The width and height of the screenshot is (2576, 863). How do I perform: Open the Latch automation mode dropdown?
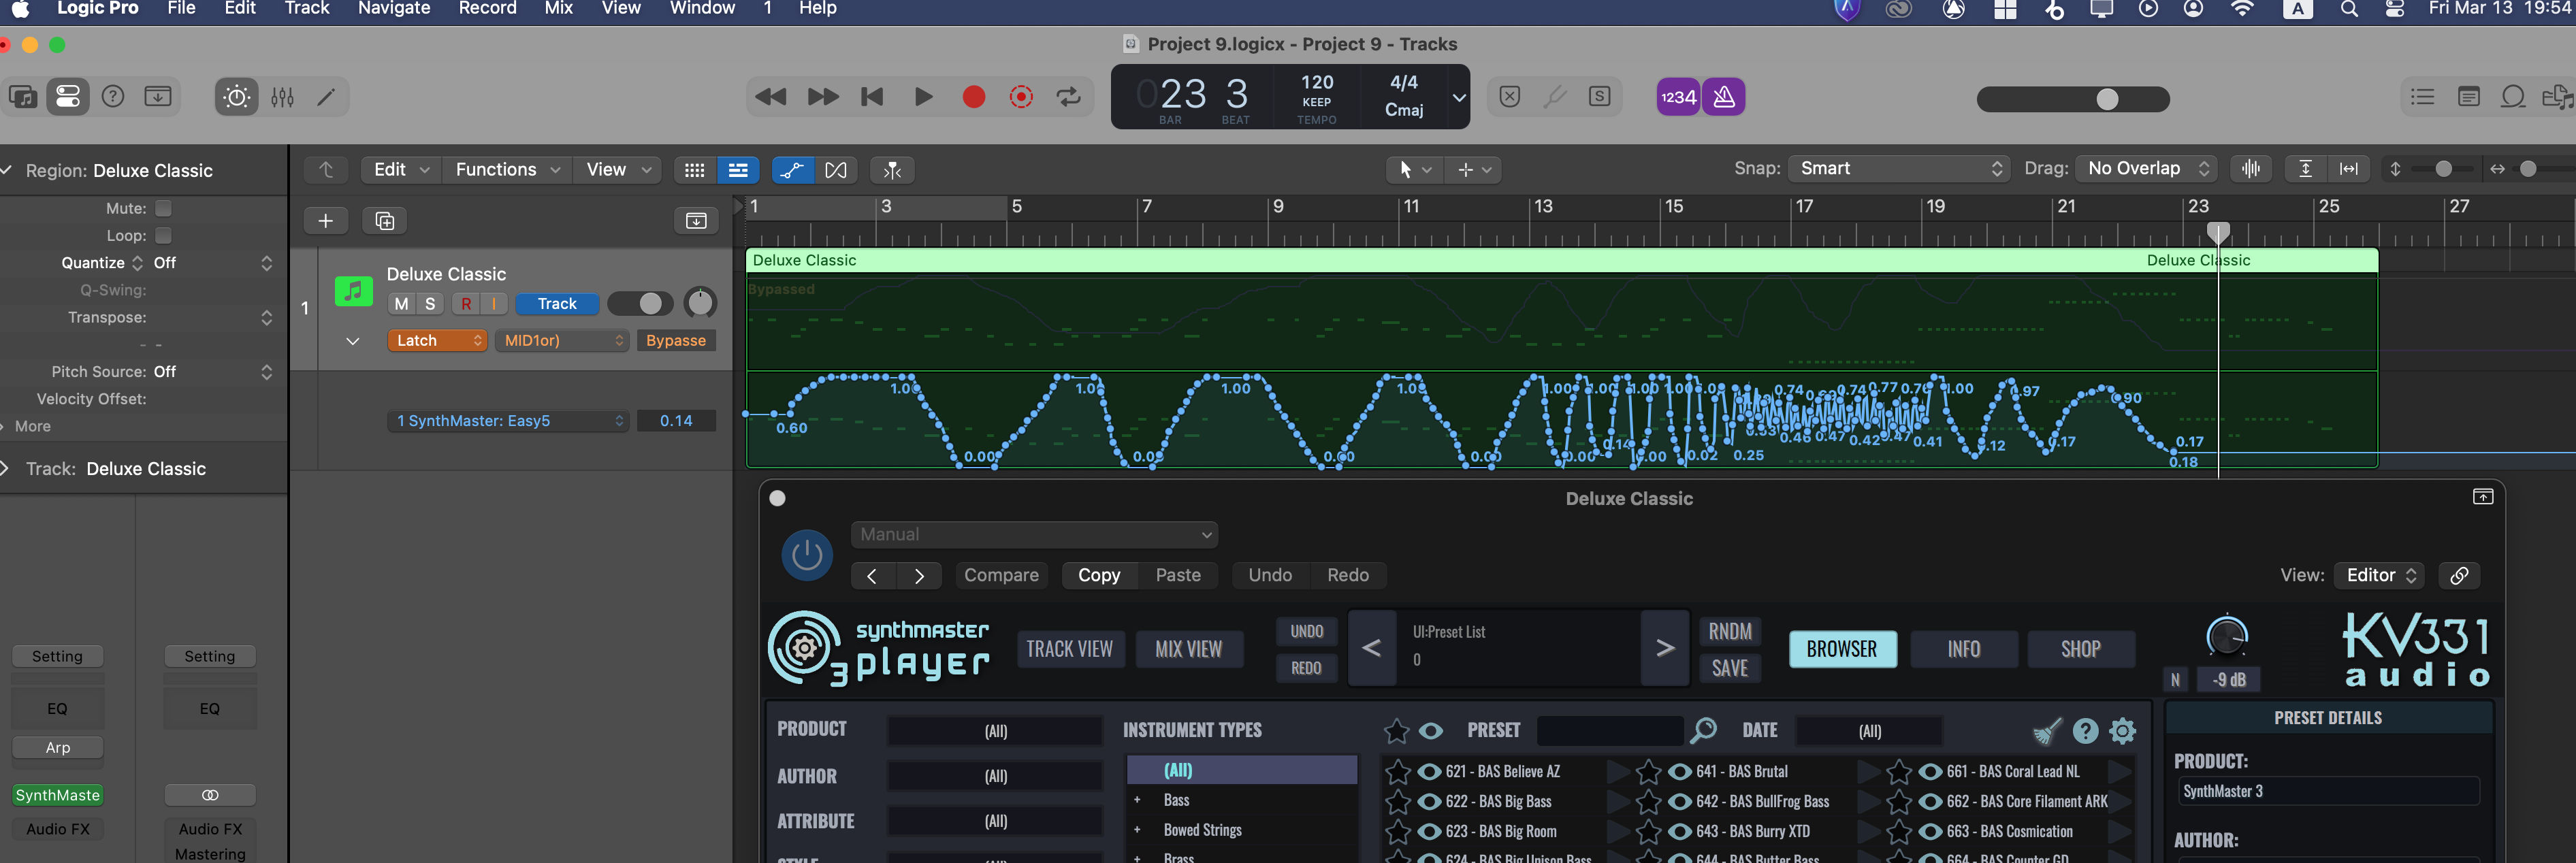[437, 341]
